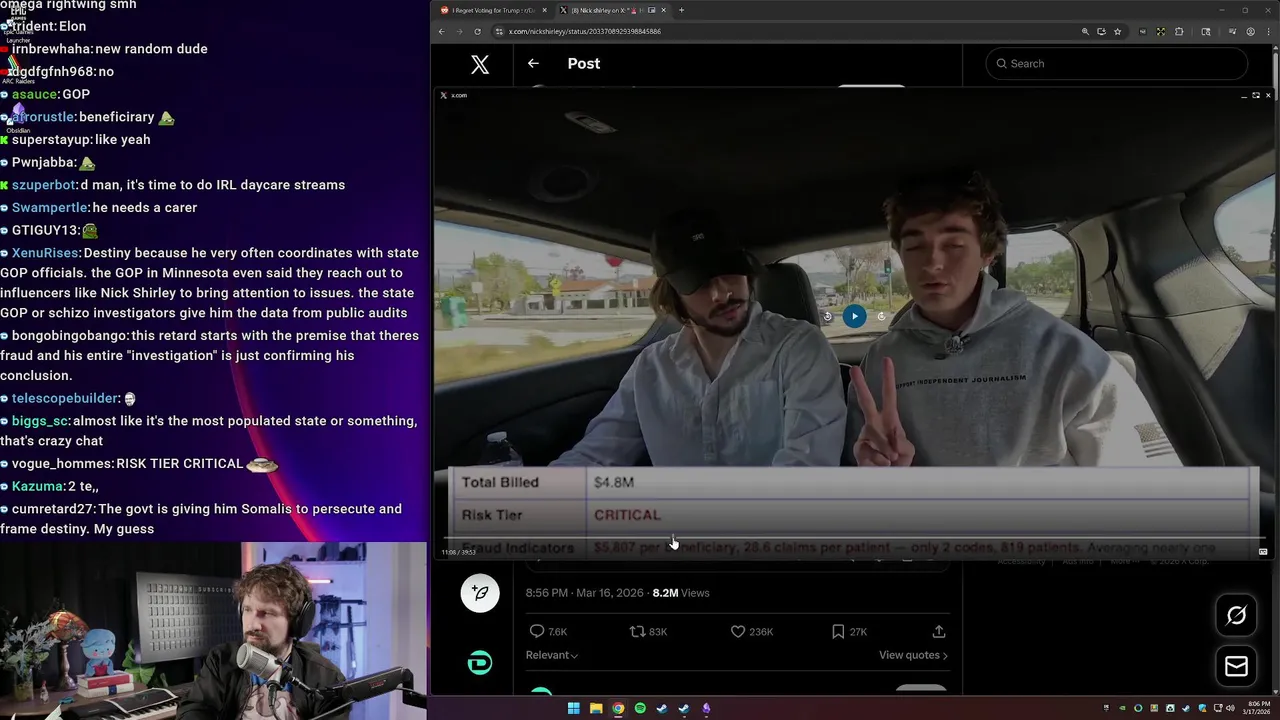Open a new browser tab with plus button
Viewport: 1280px width, 720px height.
click(681, 10)
